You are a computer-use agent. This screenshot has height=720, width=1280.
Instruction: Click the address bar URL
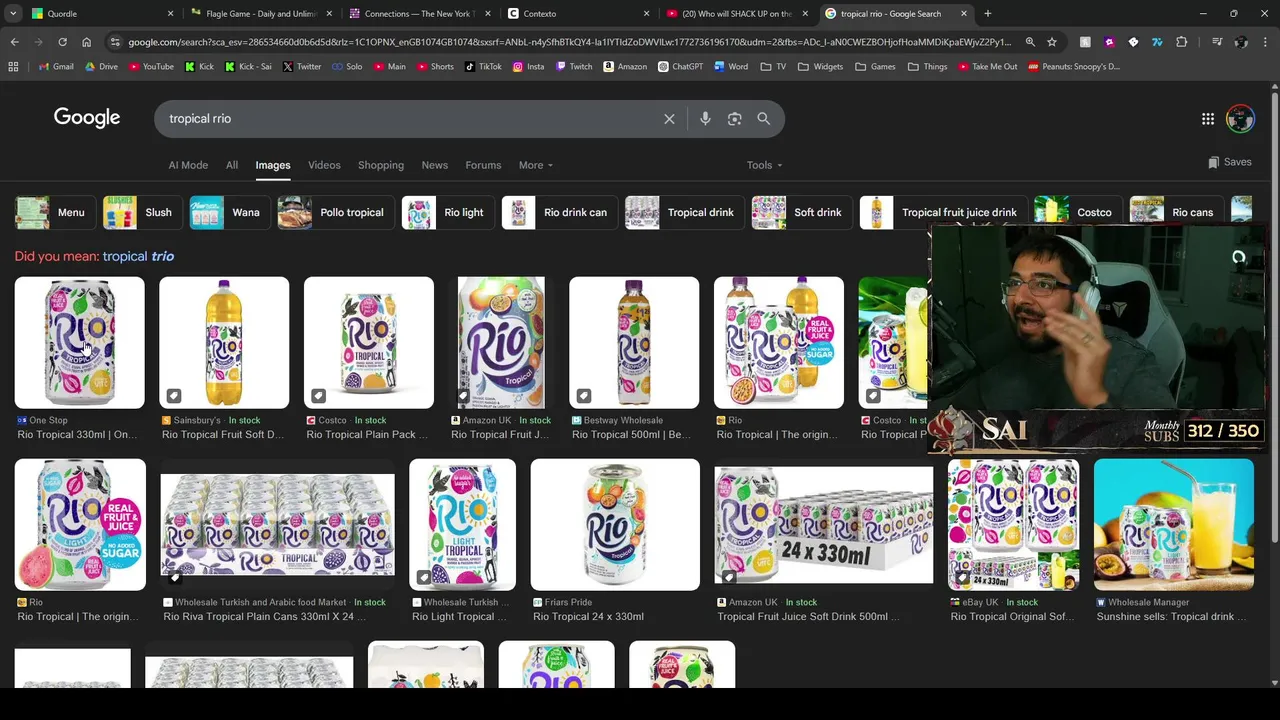coord(568,42)
